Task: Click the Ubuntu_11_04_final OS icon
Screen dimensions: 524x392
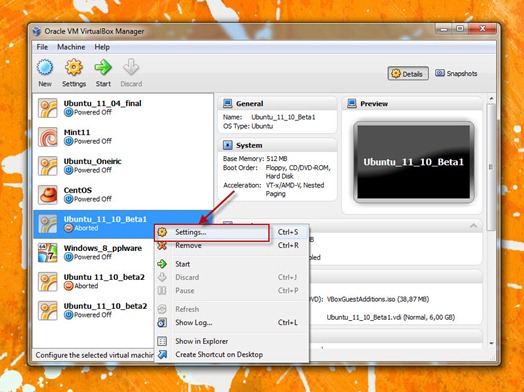Action: pyautogui.click(x=47, y=108)
